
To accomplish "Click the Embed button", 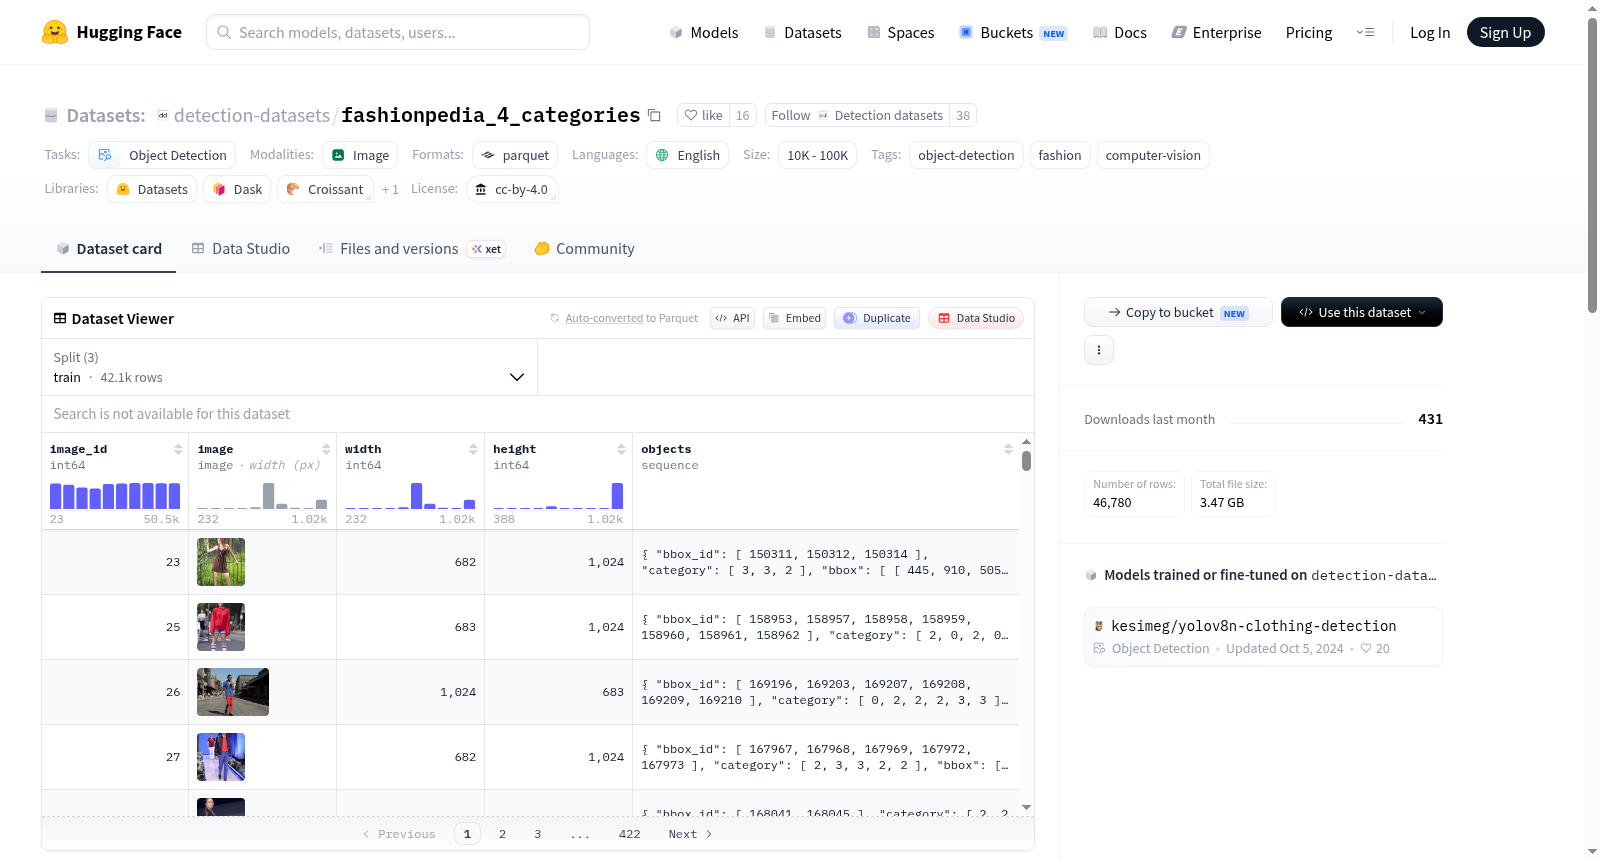I will [794, 318].
